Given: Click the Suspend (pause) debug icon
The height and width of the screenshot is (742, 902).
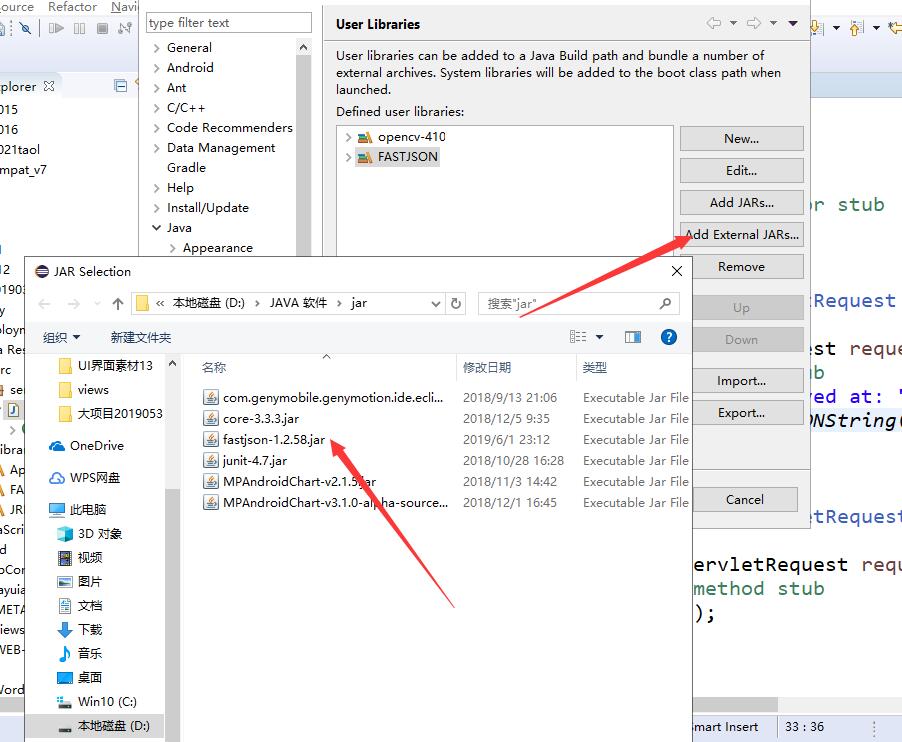Looking at the screenshot, I should pos(79,28).
